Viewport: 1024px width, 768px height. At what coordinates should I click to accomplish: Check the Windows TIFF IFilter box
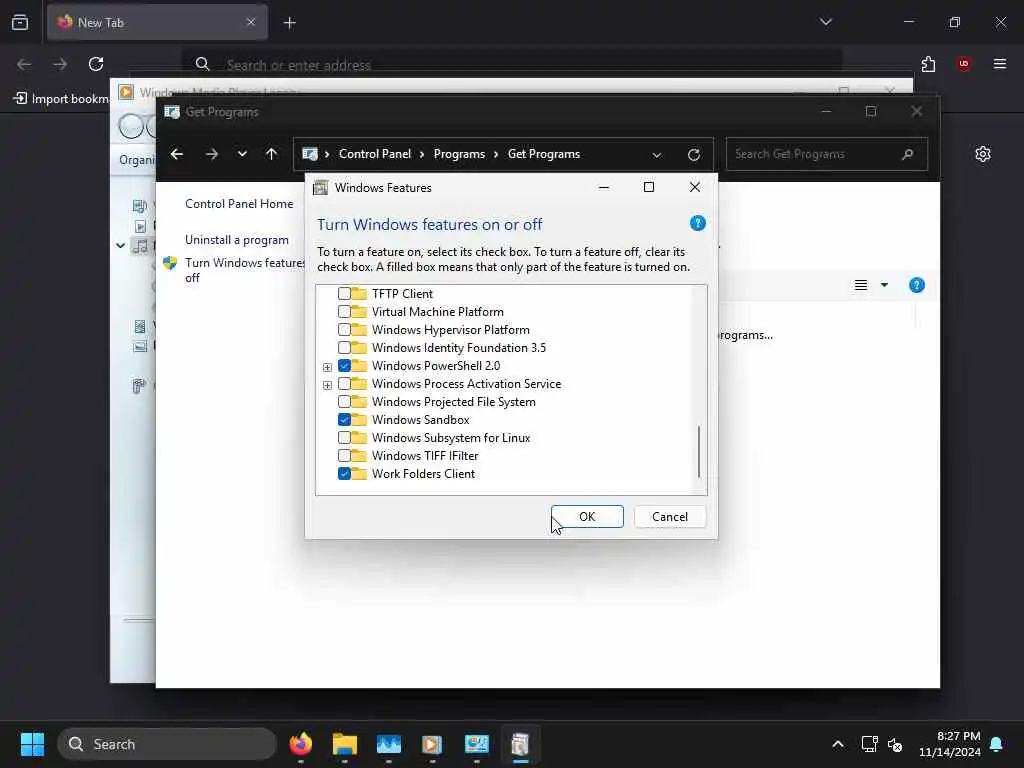point(344,455)
